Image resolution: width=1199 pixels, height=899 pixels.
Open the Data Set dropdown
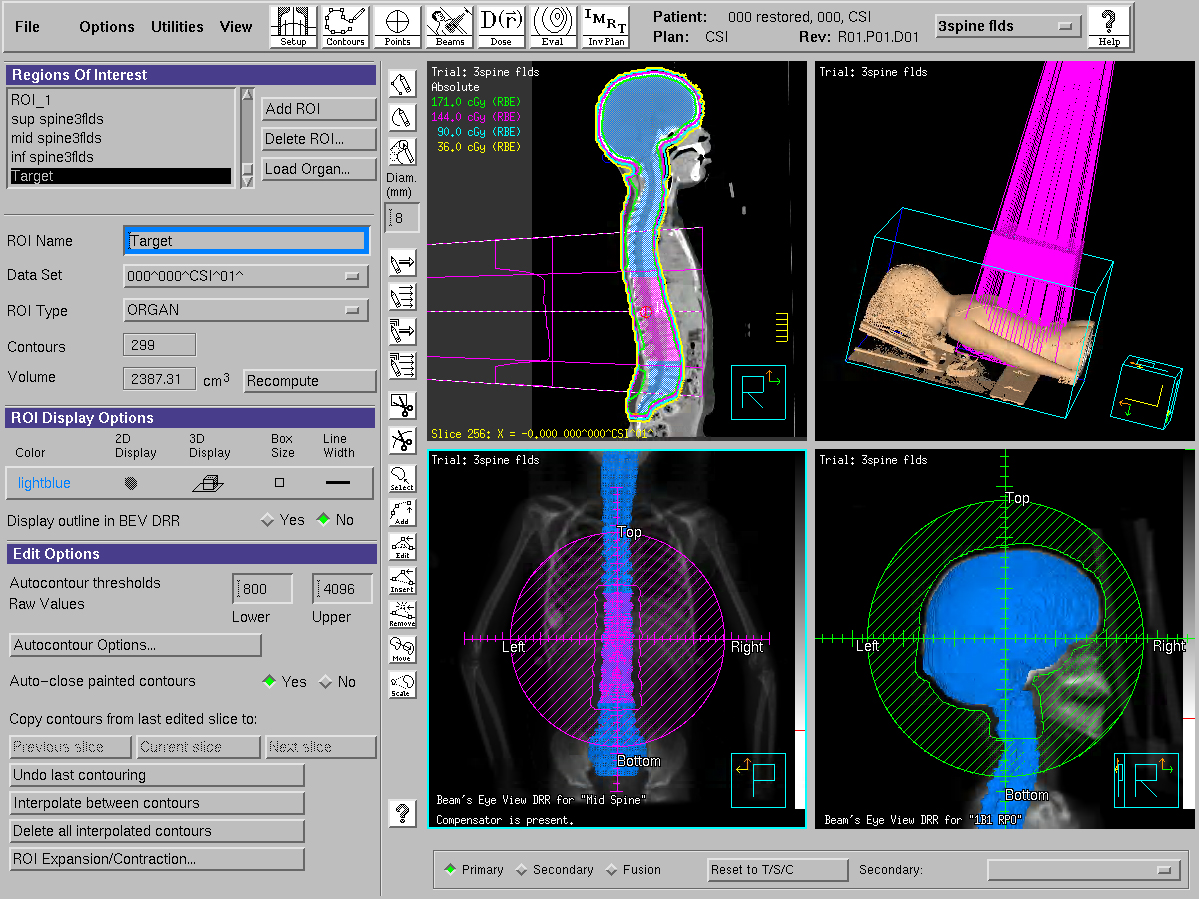tap(245, 276)
